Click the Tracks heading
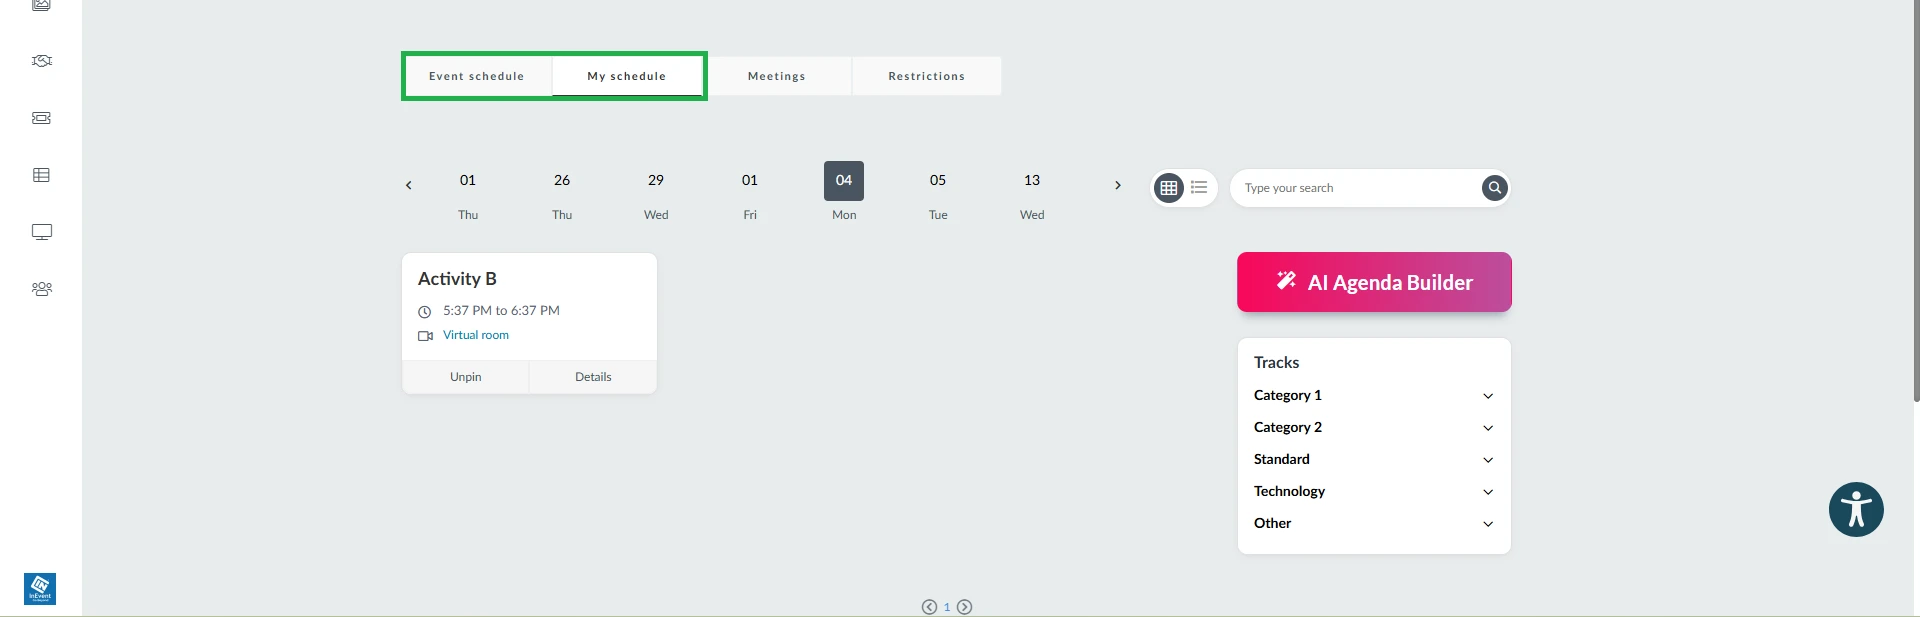 pos(1277,363)
